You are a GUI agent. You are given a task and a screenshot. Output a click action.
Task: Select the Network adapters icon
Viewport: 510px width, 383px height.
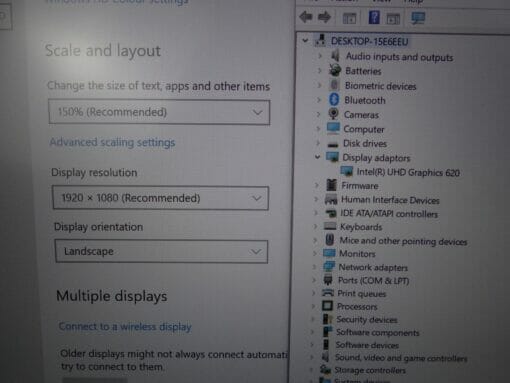[x=329, y=267]
